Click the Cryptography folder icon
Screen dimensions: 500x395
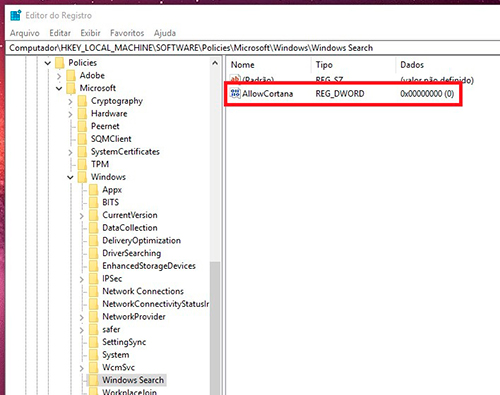point(82,101)
